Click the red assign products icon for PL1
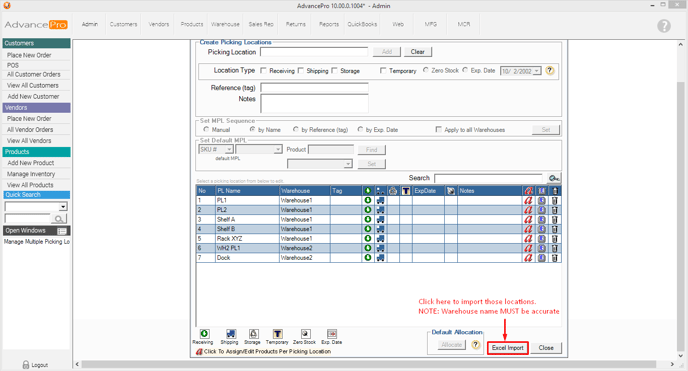 pos(528,200)
